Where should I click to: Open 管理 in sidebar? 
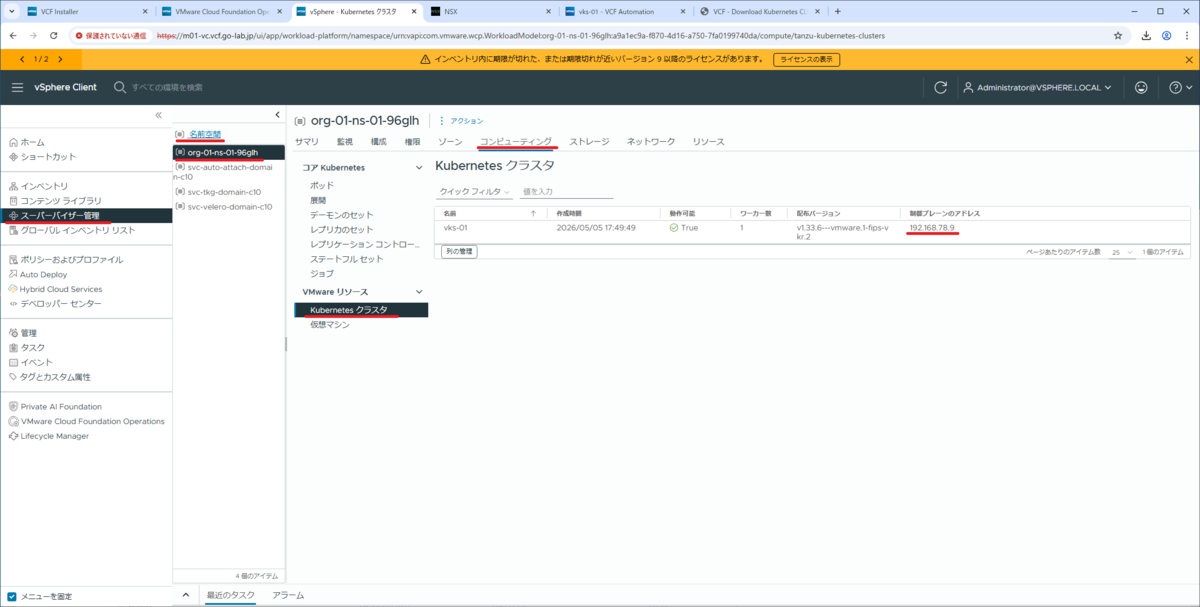(28, 333)
